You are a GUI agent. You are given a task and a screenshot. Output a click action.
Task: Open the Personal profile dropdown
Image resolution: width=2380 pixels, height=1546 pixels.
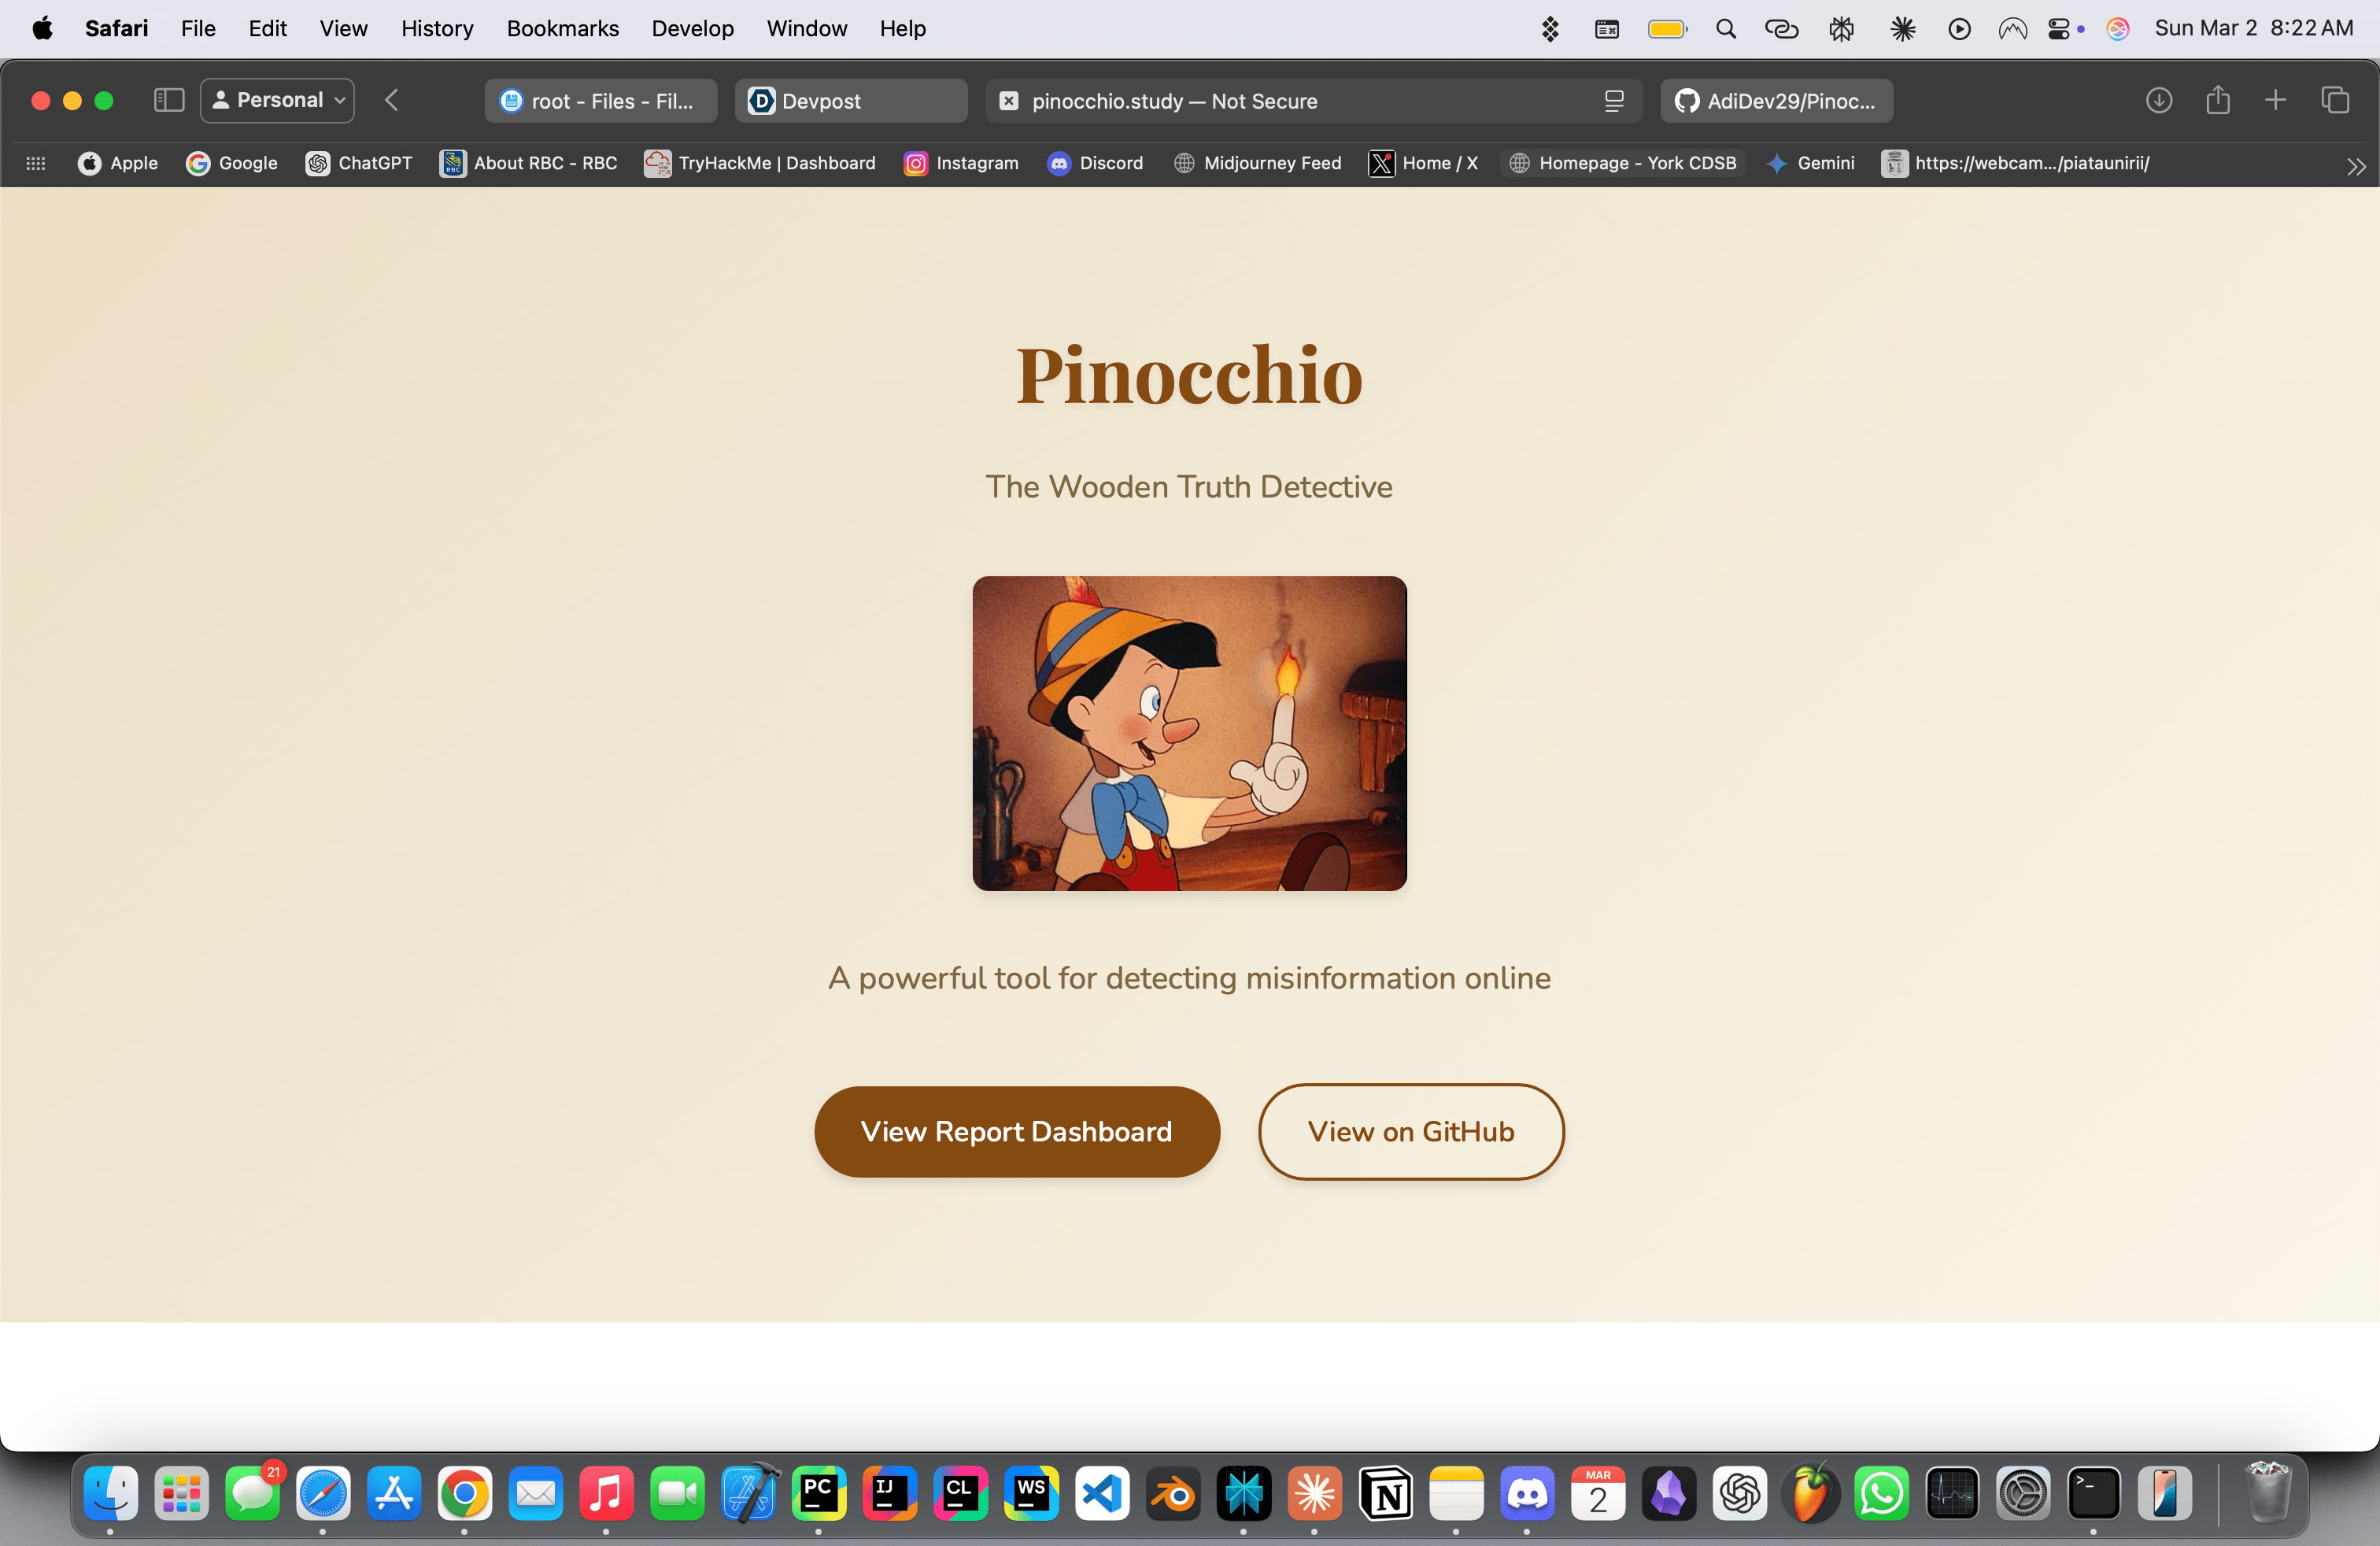tap(277, 100)
